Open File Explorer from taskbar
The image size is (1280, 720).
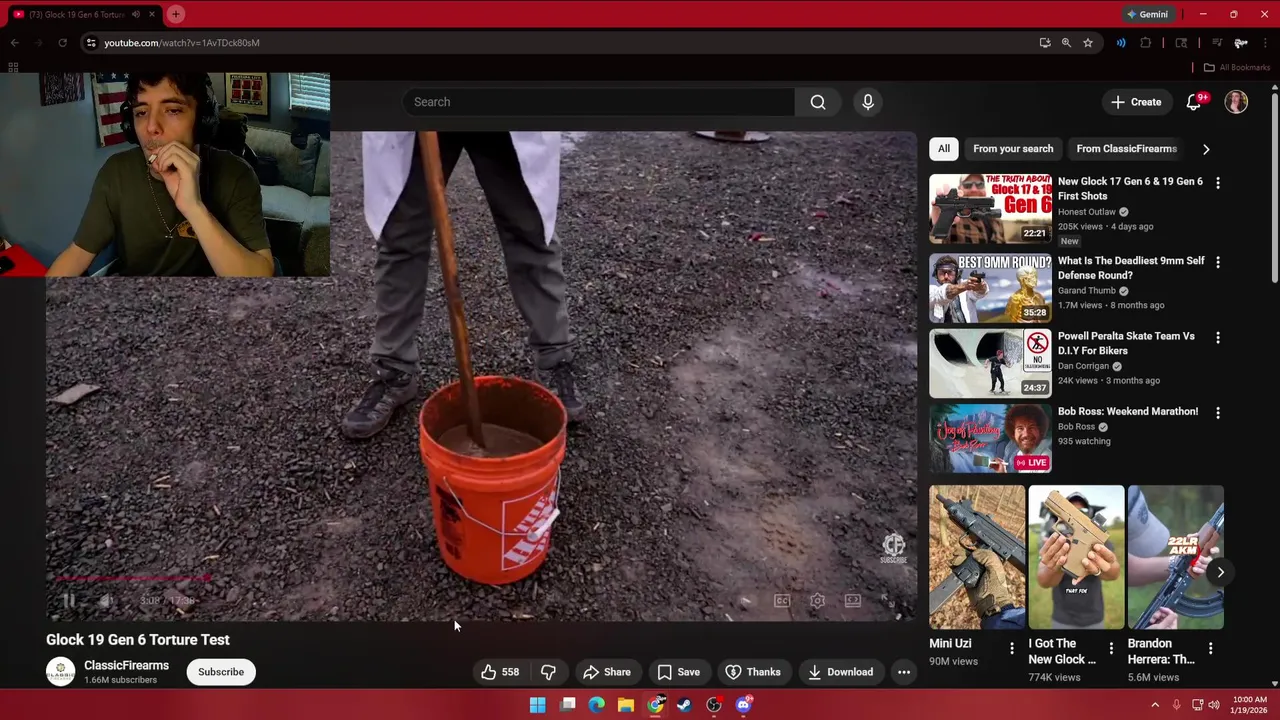click(x=626, y=705)
